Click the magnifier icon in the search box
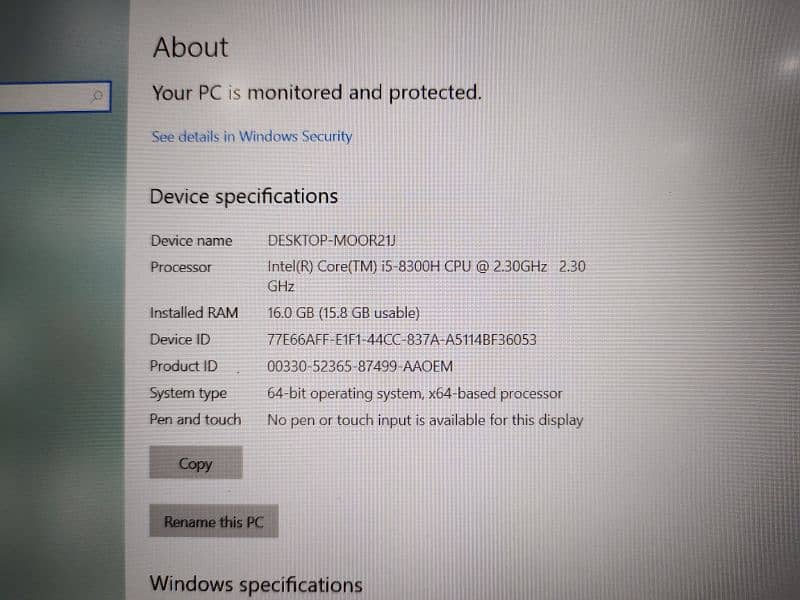The image size is (800, 600). coord(96,95)
